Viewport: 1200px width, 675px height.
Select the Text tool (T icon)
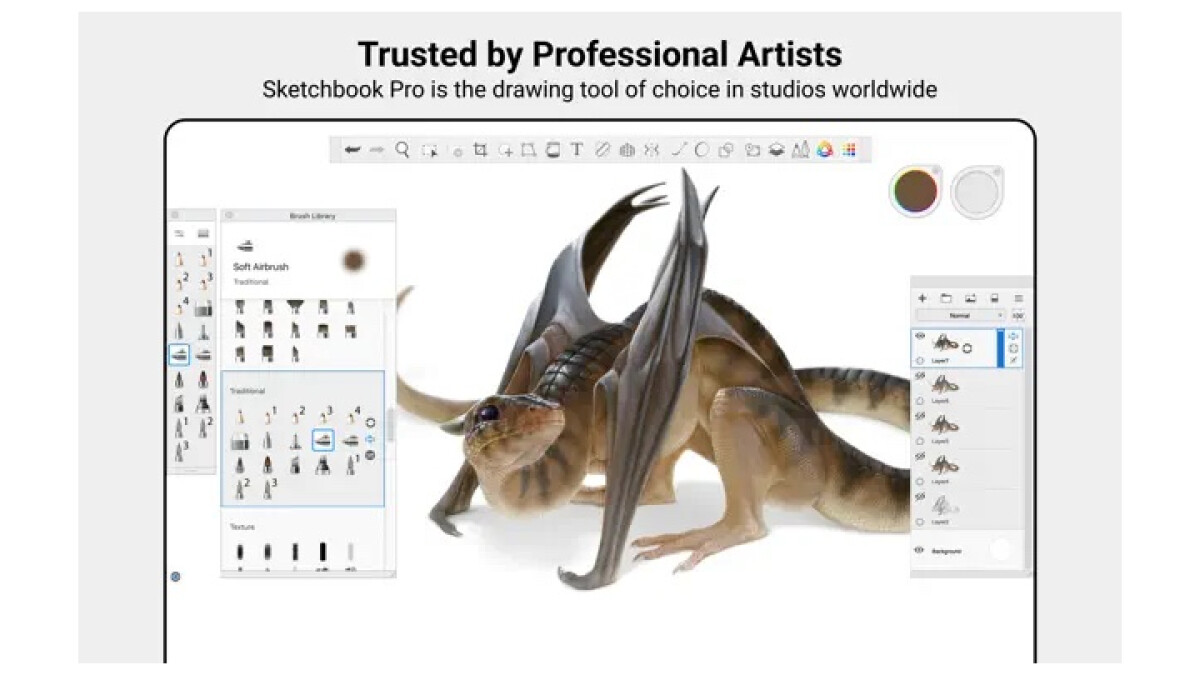point(577,150)
